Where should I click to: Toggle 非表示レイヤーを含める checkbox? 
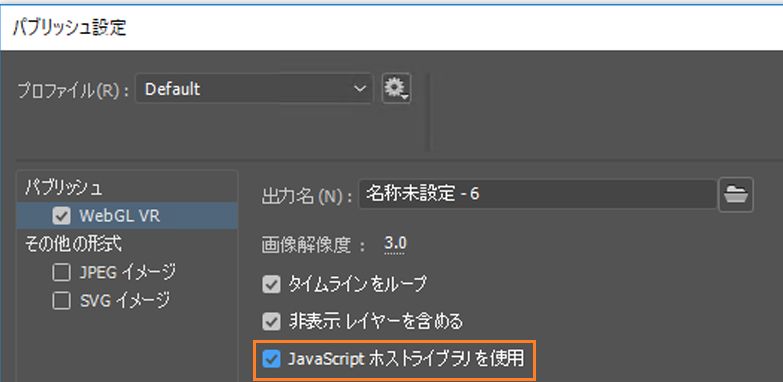click(272, 321)
